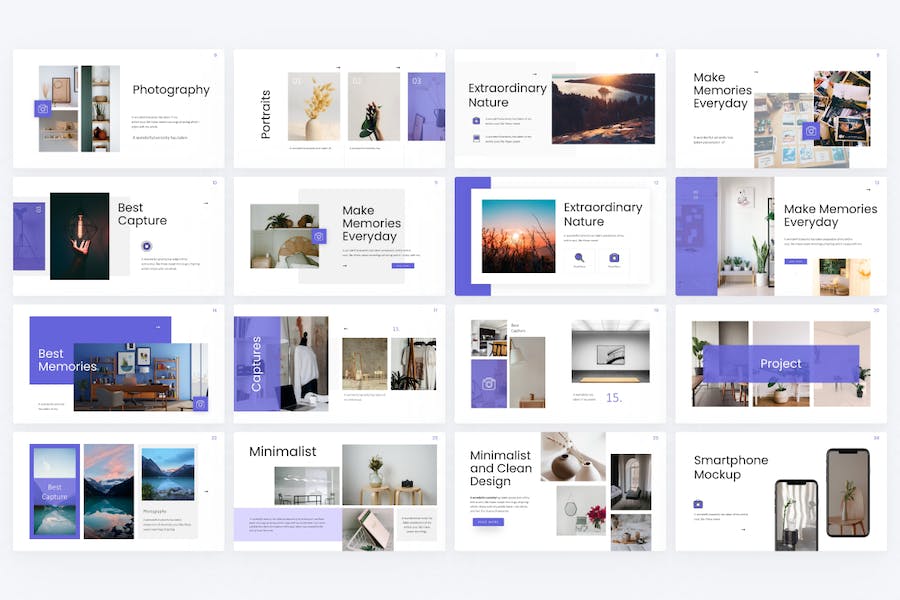Click the magnifier icon under Extraordinary Nature
Viewport: 900px width, 600px height.
(579, 258)
